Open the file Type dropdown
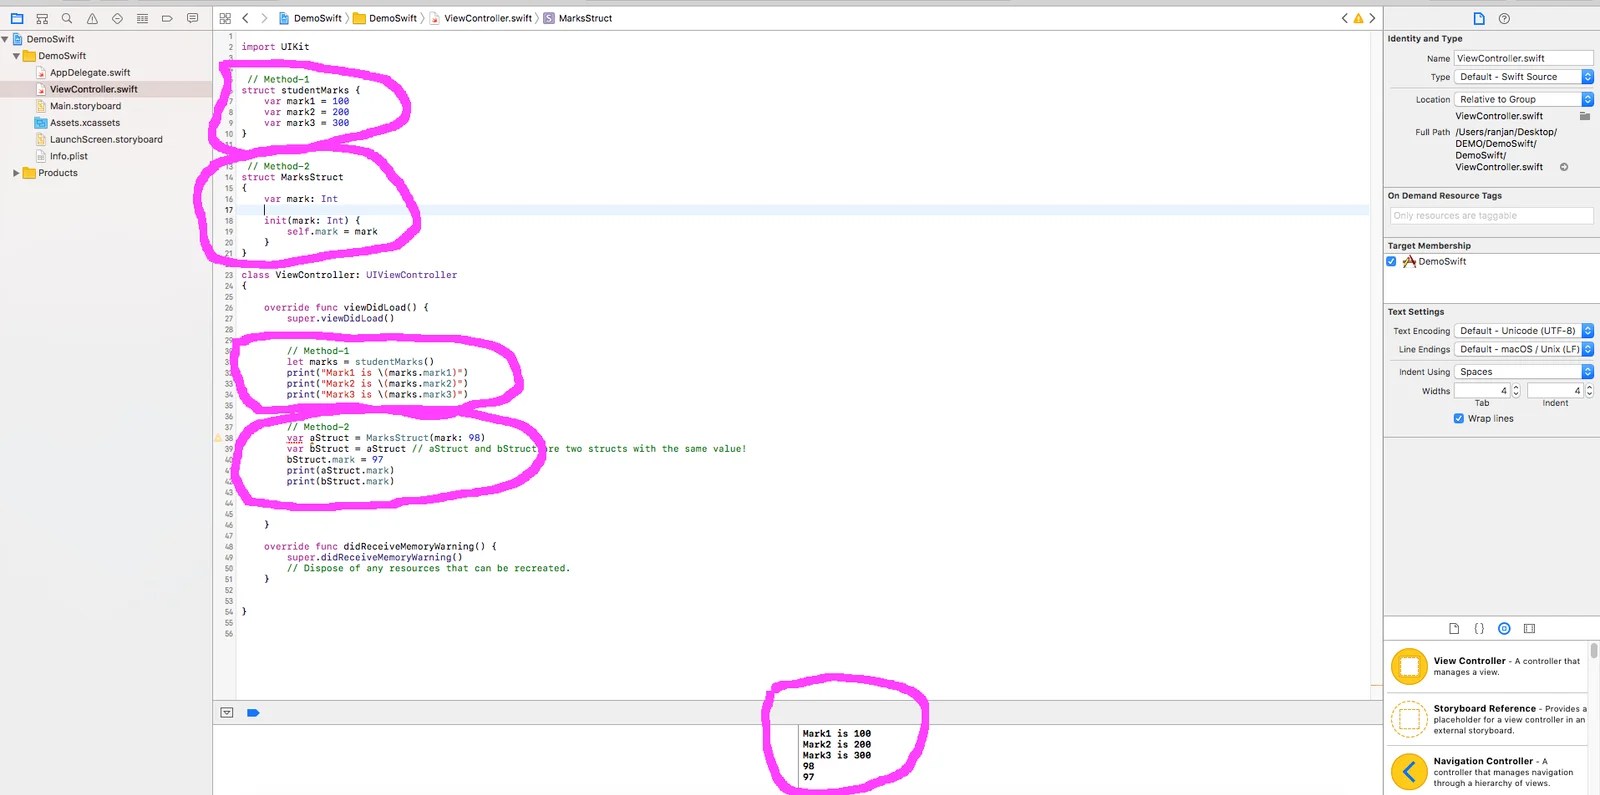1600x795 pixels. [1523, 77]
